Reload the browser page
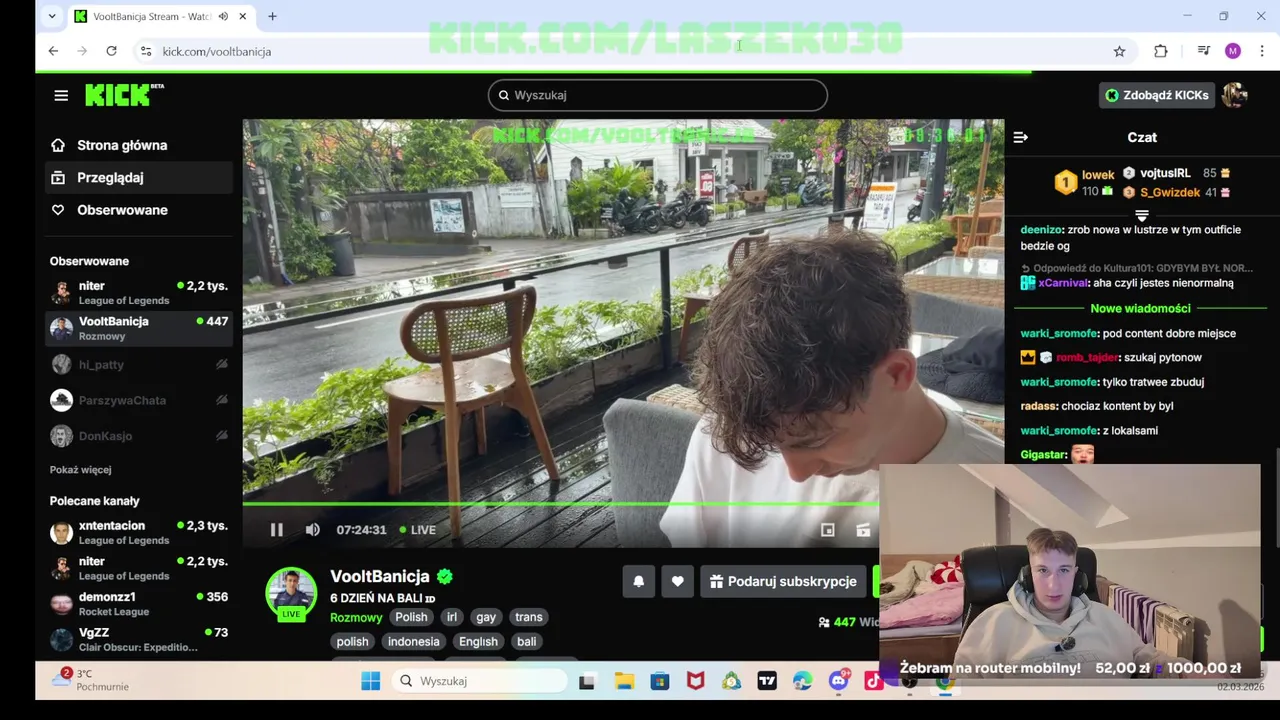Image resolution: width=1280 pixels, height=720 pixels. click(x=111, y=51)
